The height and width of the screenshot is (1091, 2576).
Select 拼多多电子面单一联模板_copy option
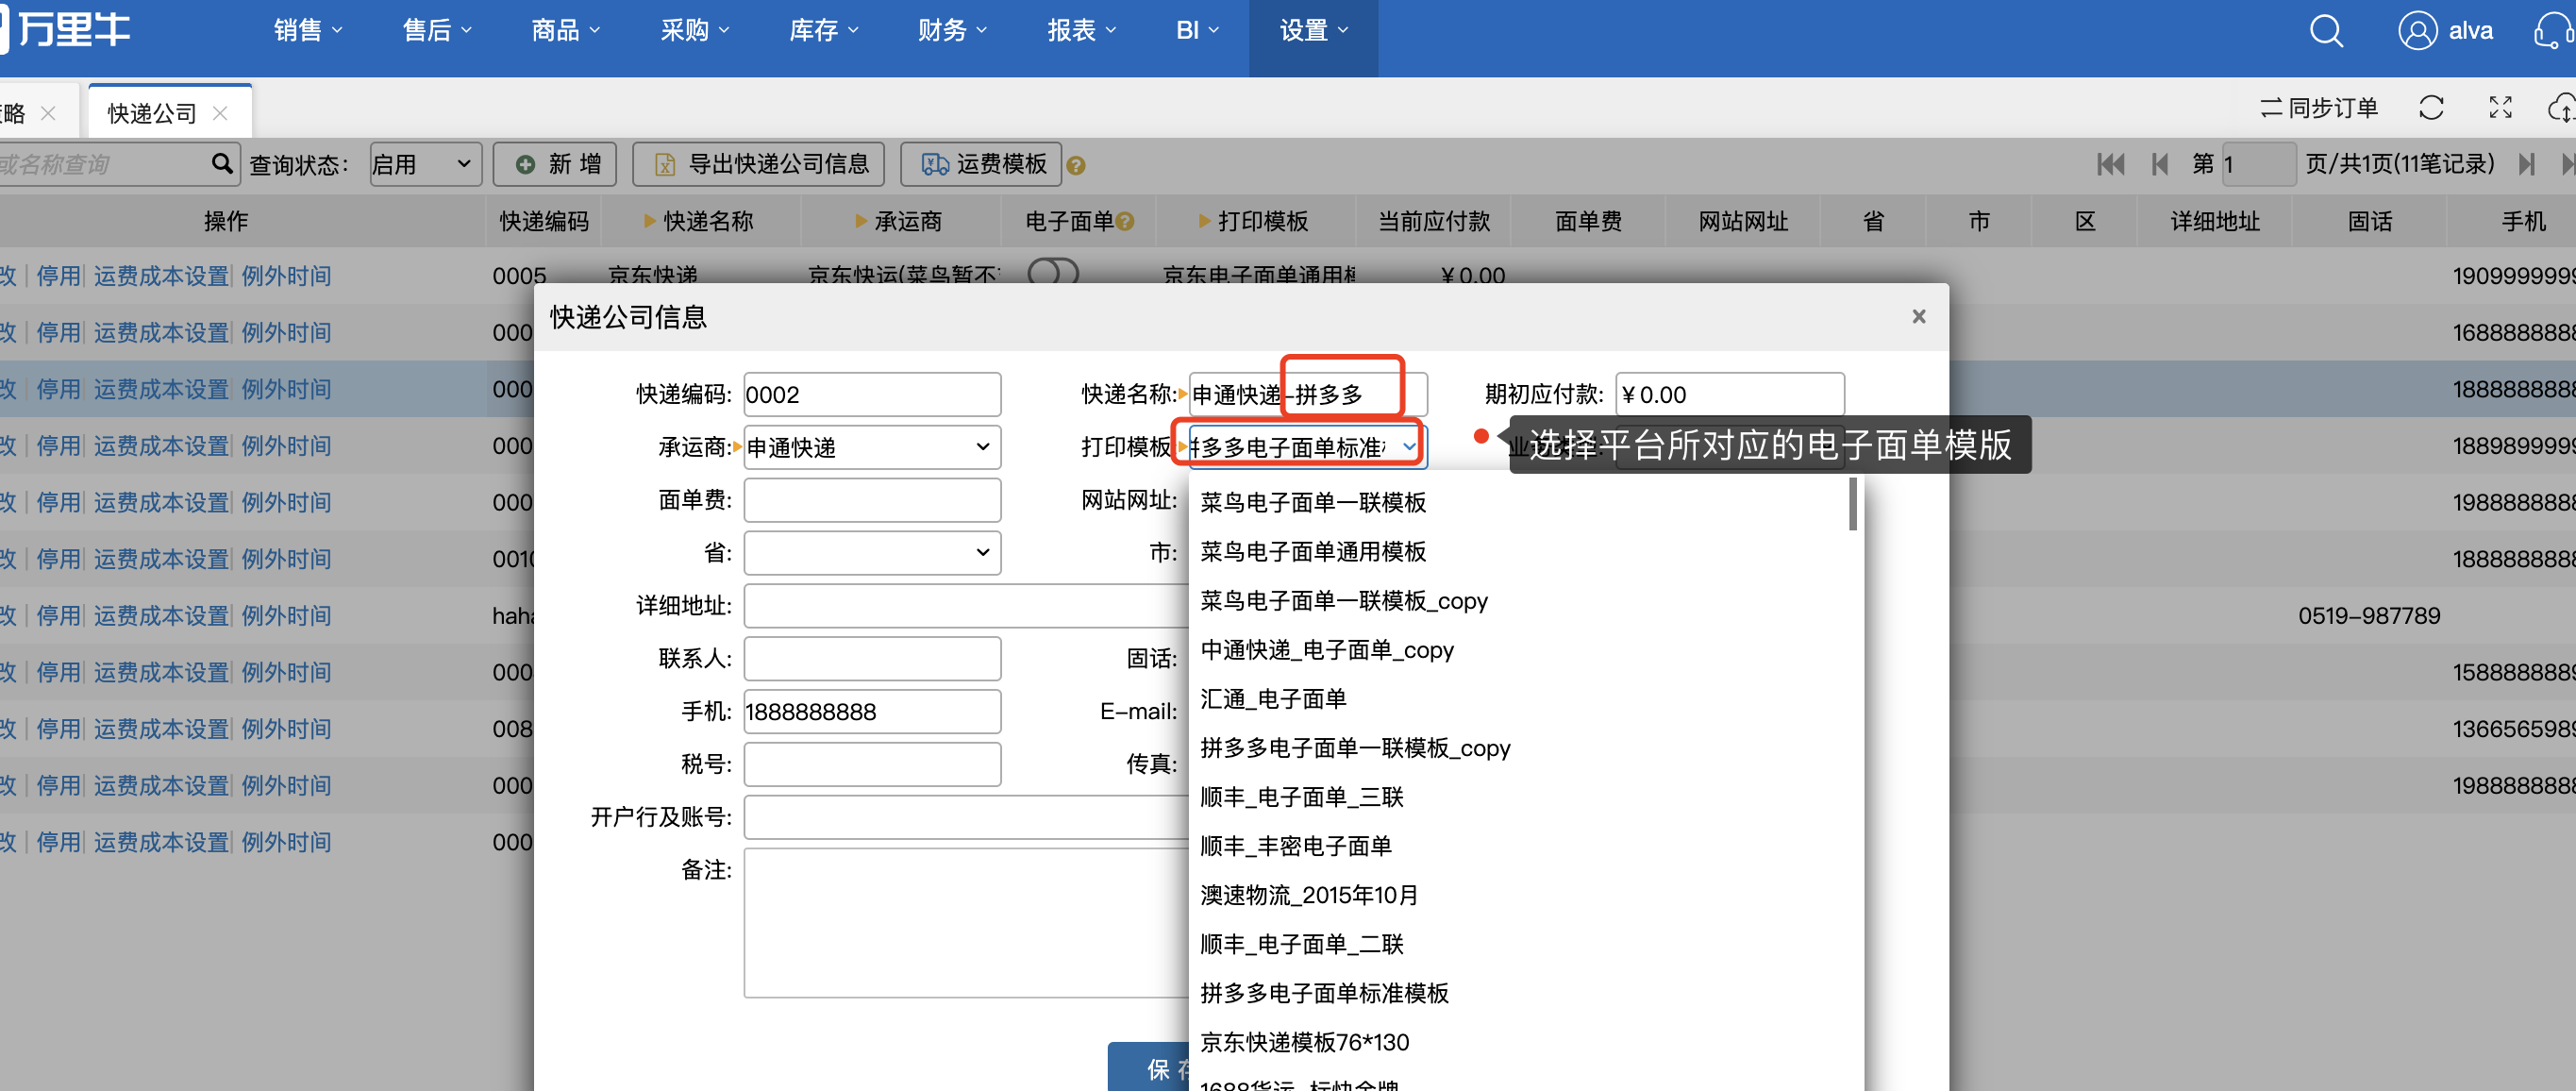coord(1355,748)
